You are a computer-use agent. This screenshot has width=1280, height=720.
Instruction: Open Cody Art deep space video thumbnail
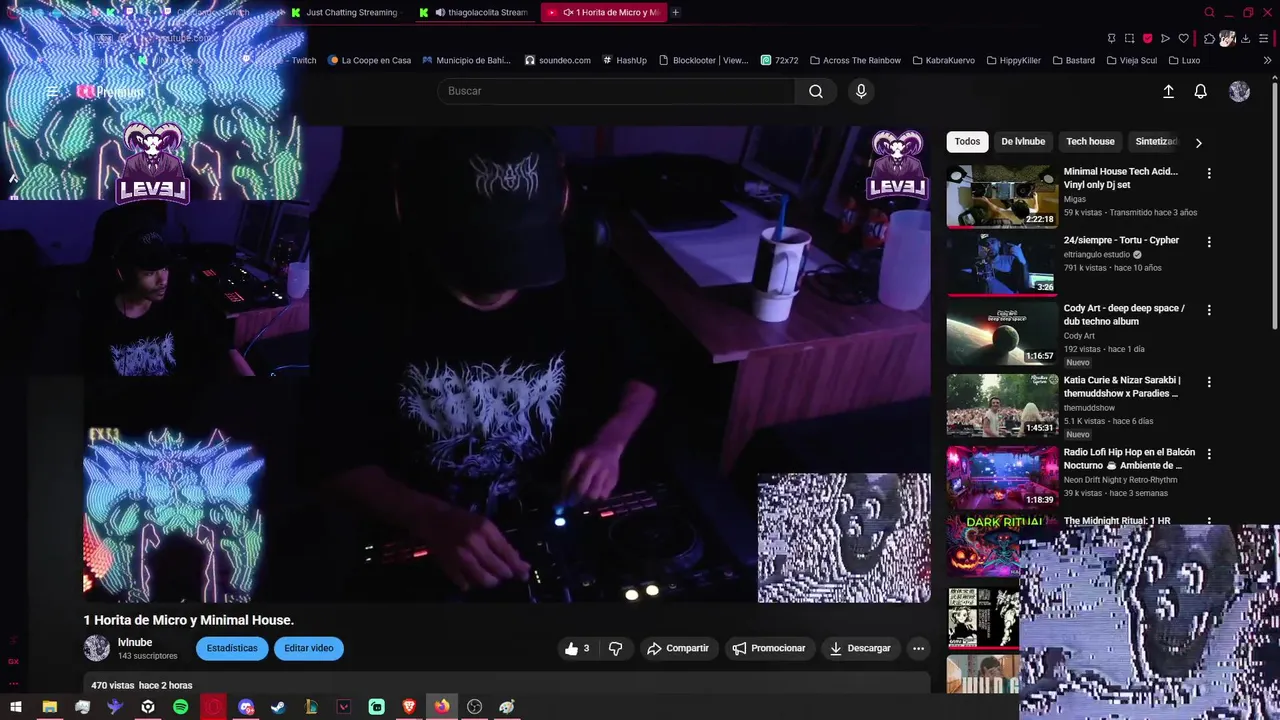tap(1002, 333)
